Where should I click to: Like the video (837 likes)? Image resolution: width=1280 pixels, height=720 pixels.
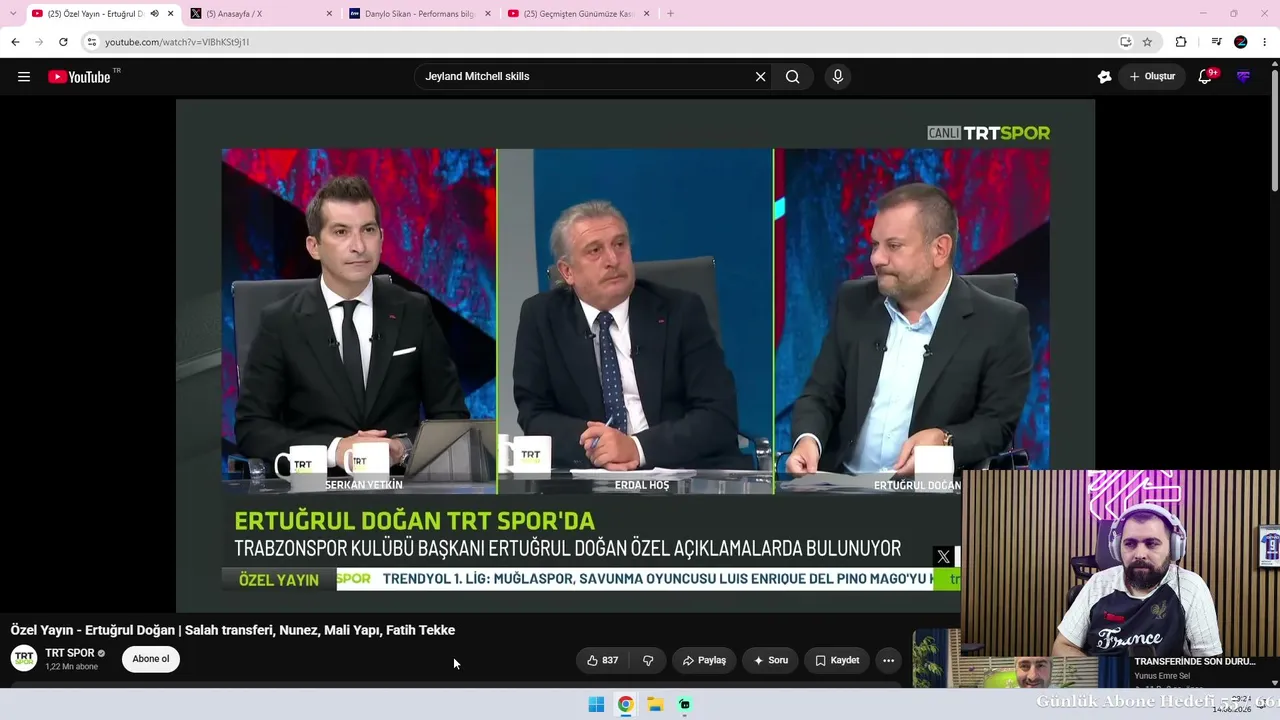[x=602, y=660]
